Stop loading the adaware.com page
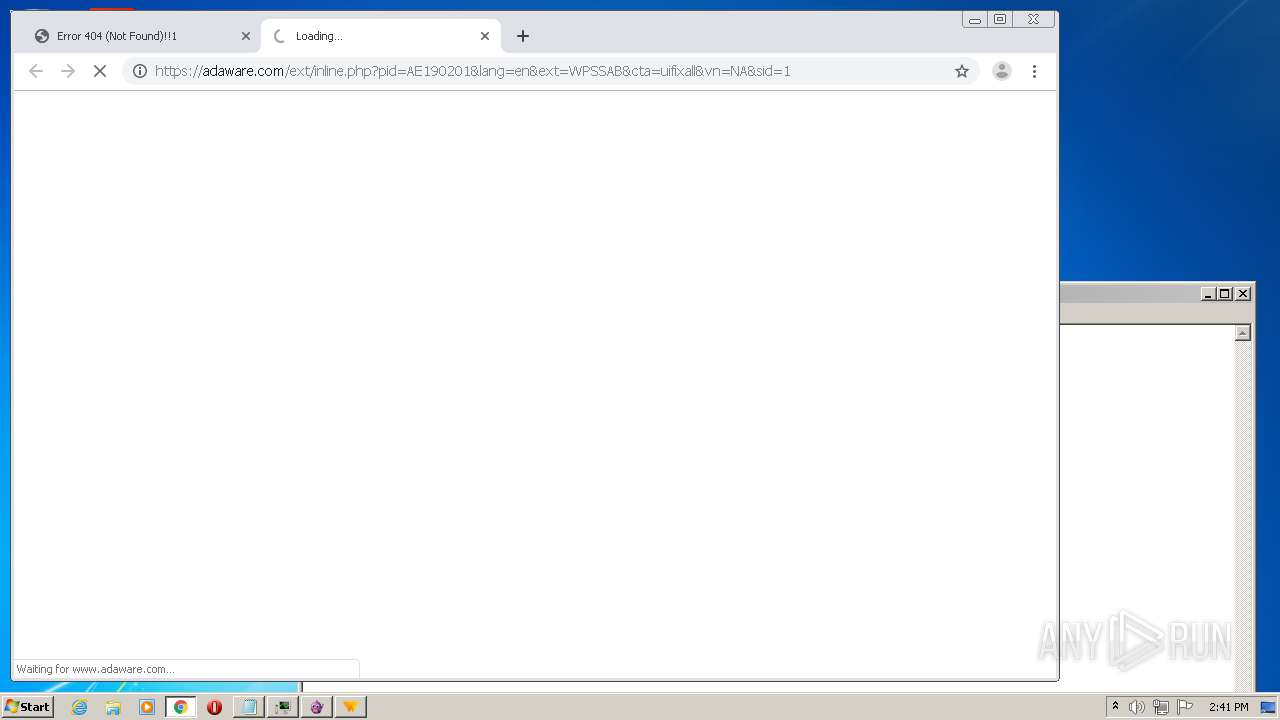Screen dimensions: 1280x720 click(x=100, y=71)
